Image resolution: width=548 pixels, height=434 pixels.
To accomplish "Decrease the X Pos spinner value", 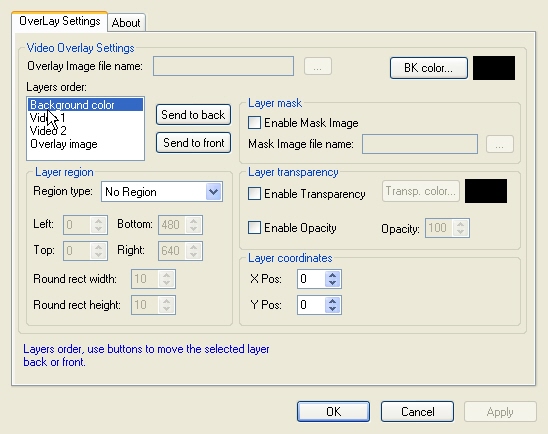I will 332,283.
